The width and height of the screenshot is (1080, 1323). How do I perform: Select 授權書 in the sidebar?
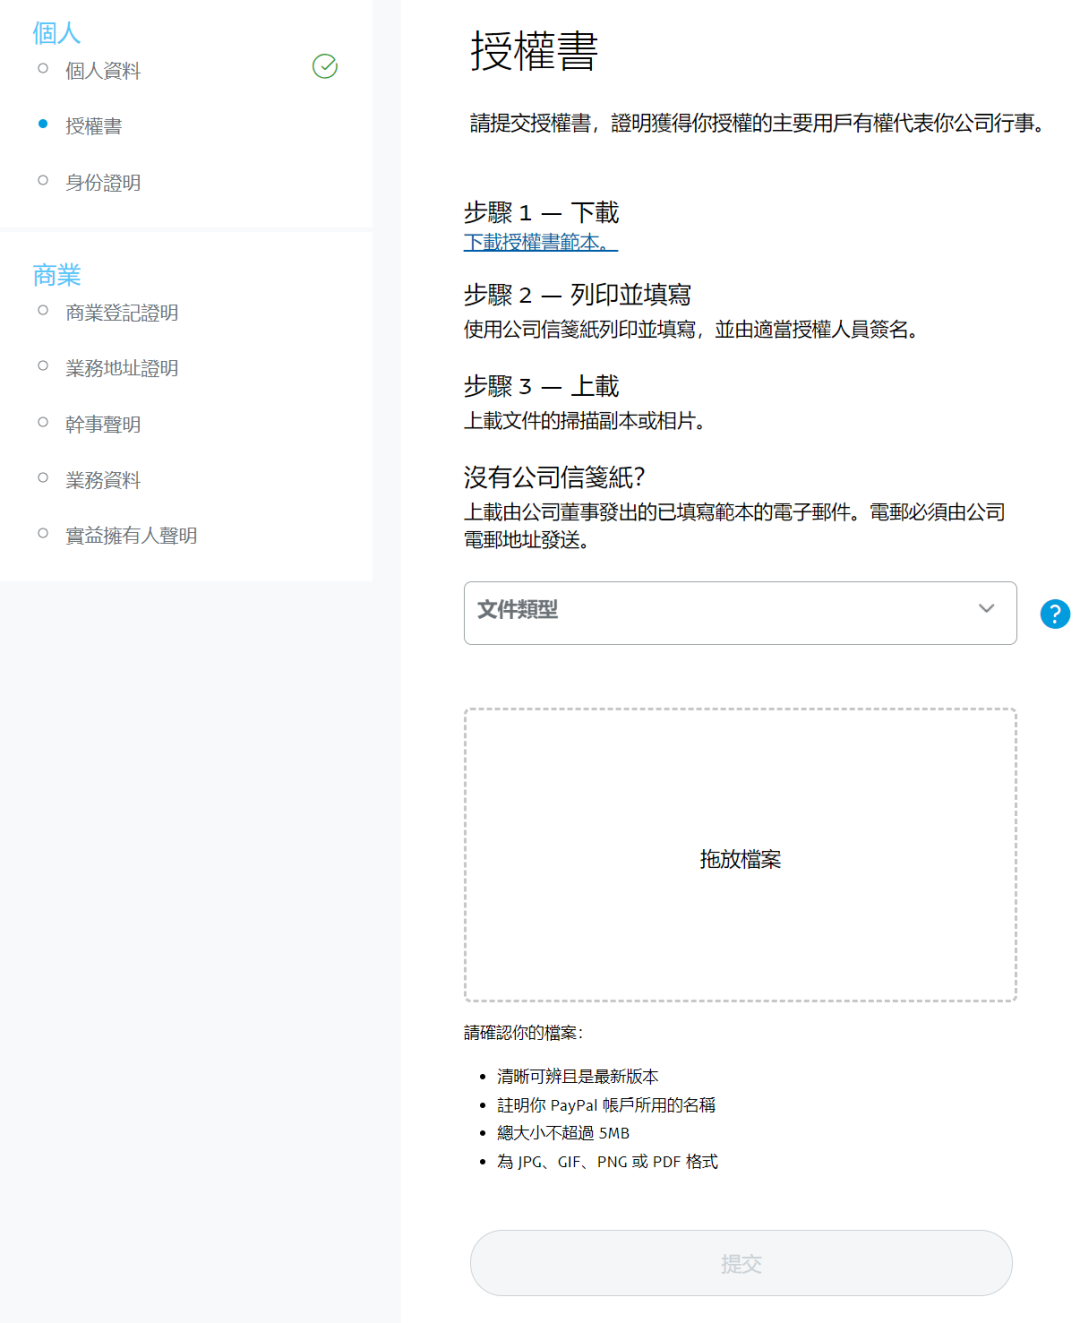pyautogui.click(x=94, y=126)
